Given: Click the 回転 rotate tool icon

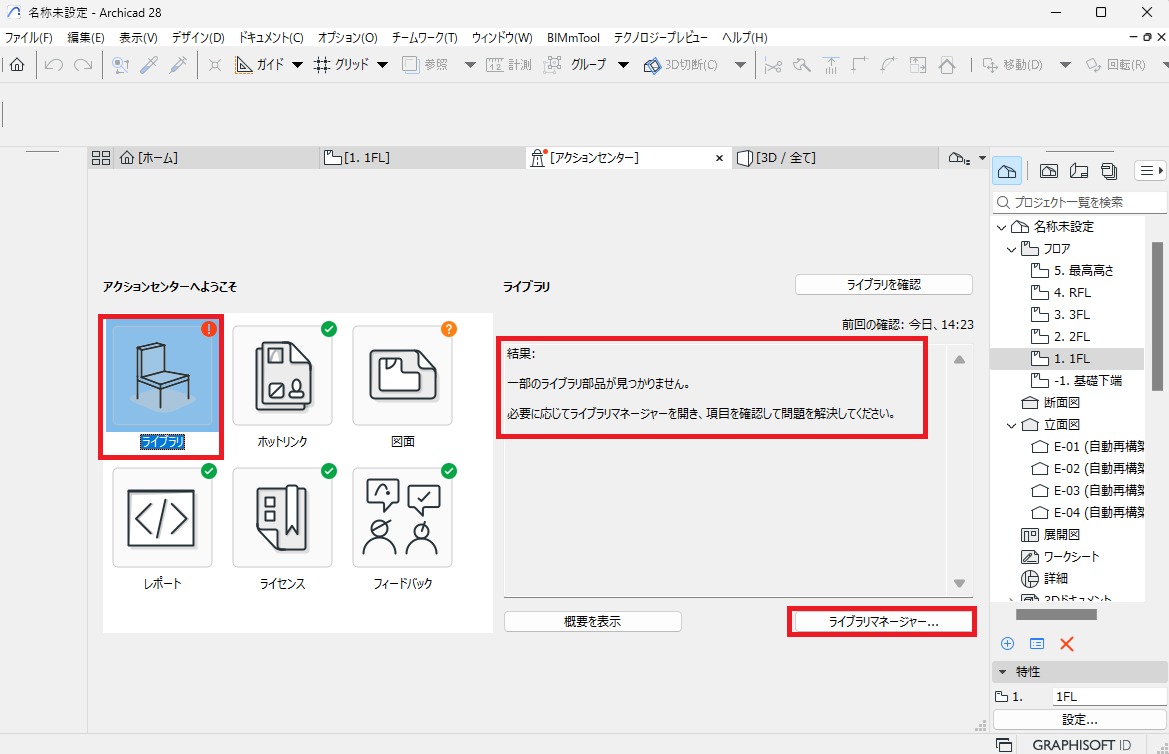Looking at the screenshot, I should (x=1094, y=65).
